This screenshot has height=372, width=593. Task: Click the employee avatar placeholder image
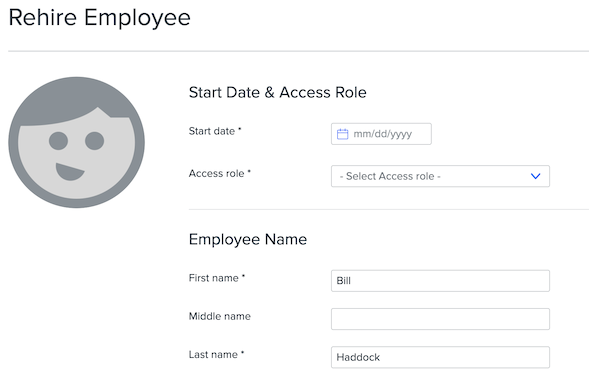click(x=76, y=142)
